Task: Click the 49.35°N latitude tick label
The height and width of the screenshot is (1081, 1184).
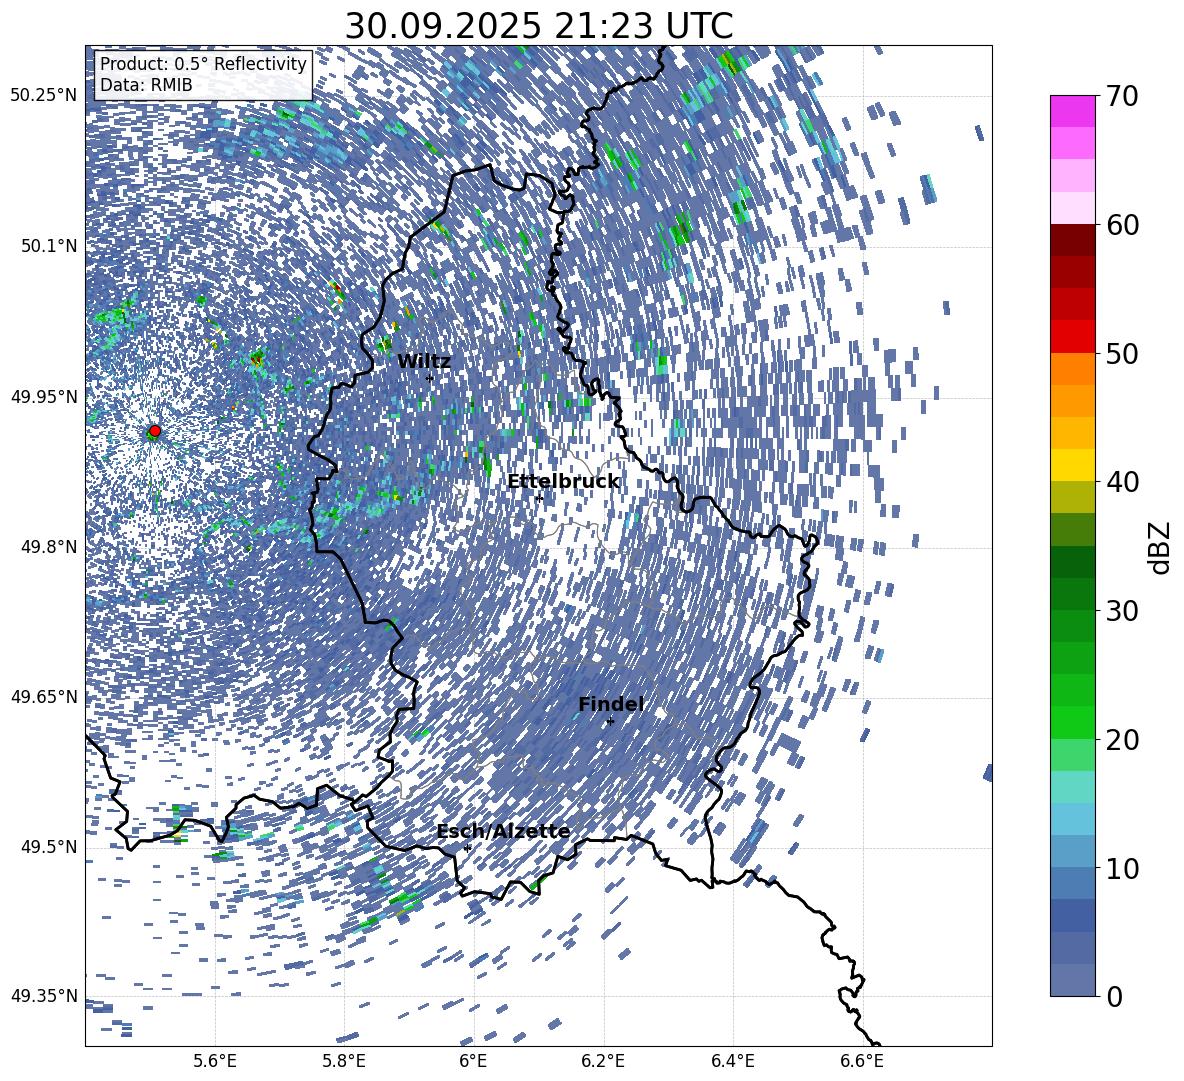Action: pyautogui.click(x=44, y=996)
